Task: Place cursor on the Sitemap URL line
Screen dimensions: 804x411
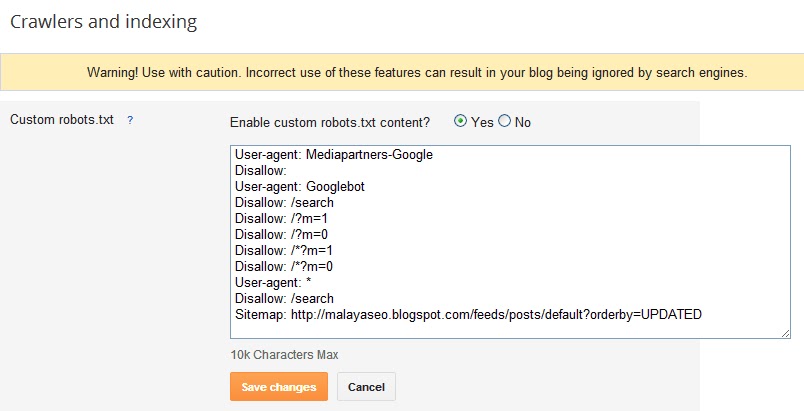Action: [x=468, y=314]
